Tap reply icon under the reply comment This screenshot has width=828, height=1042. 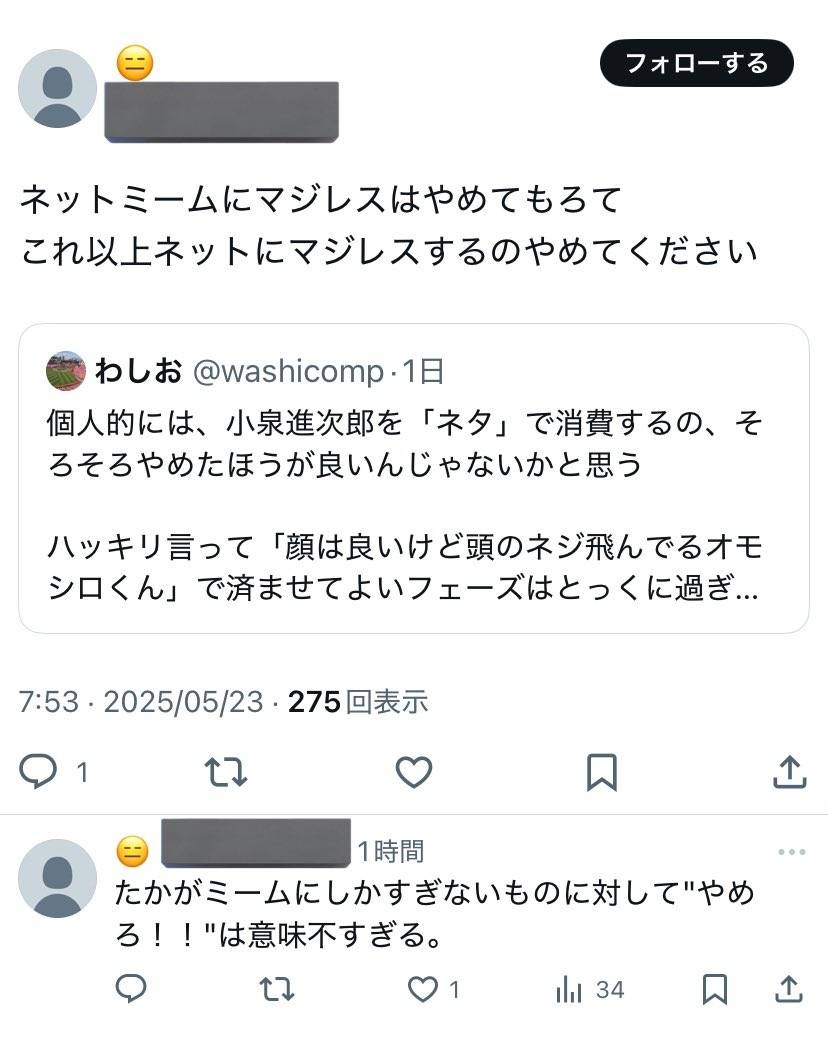tap(131, 989)
